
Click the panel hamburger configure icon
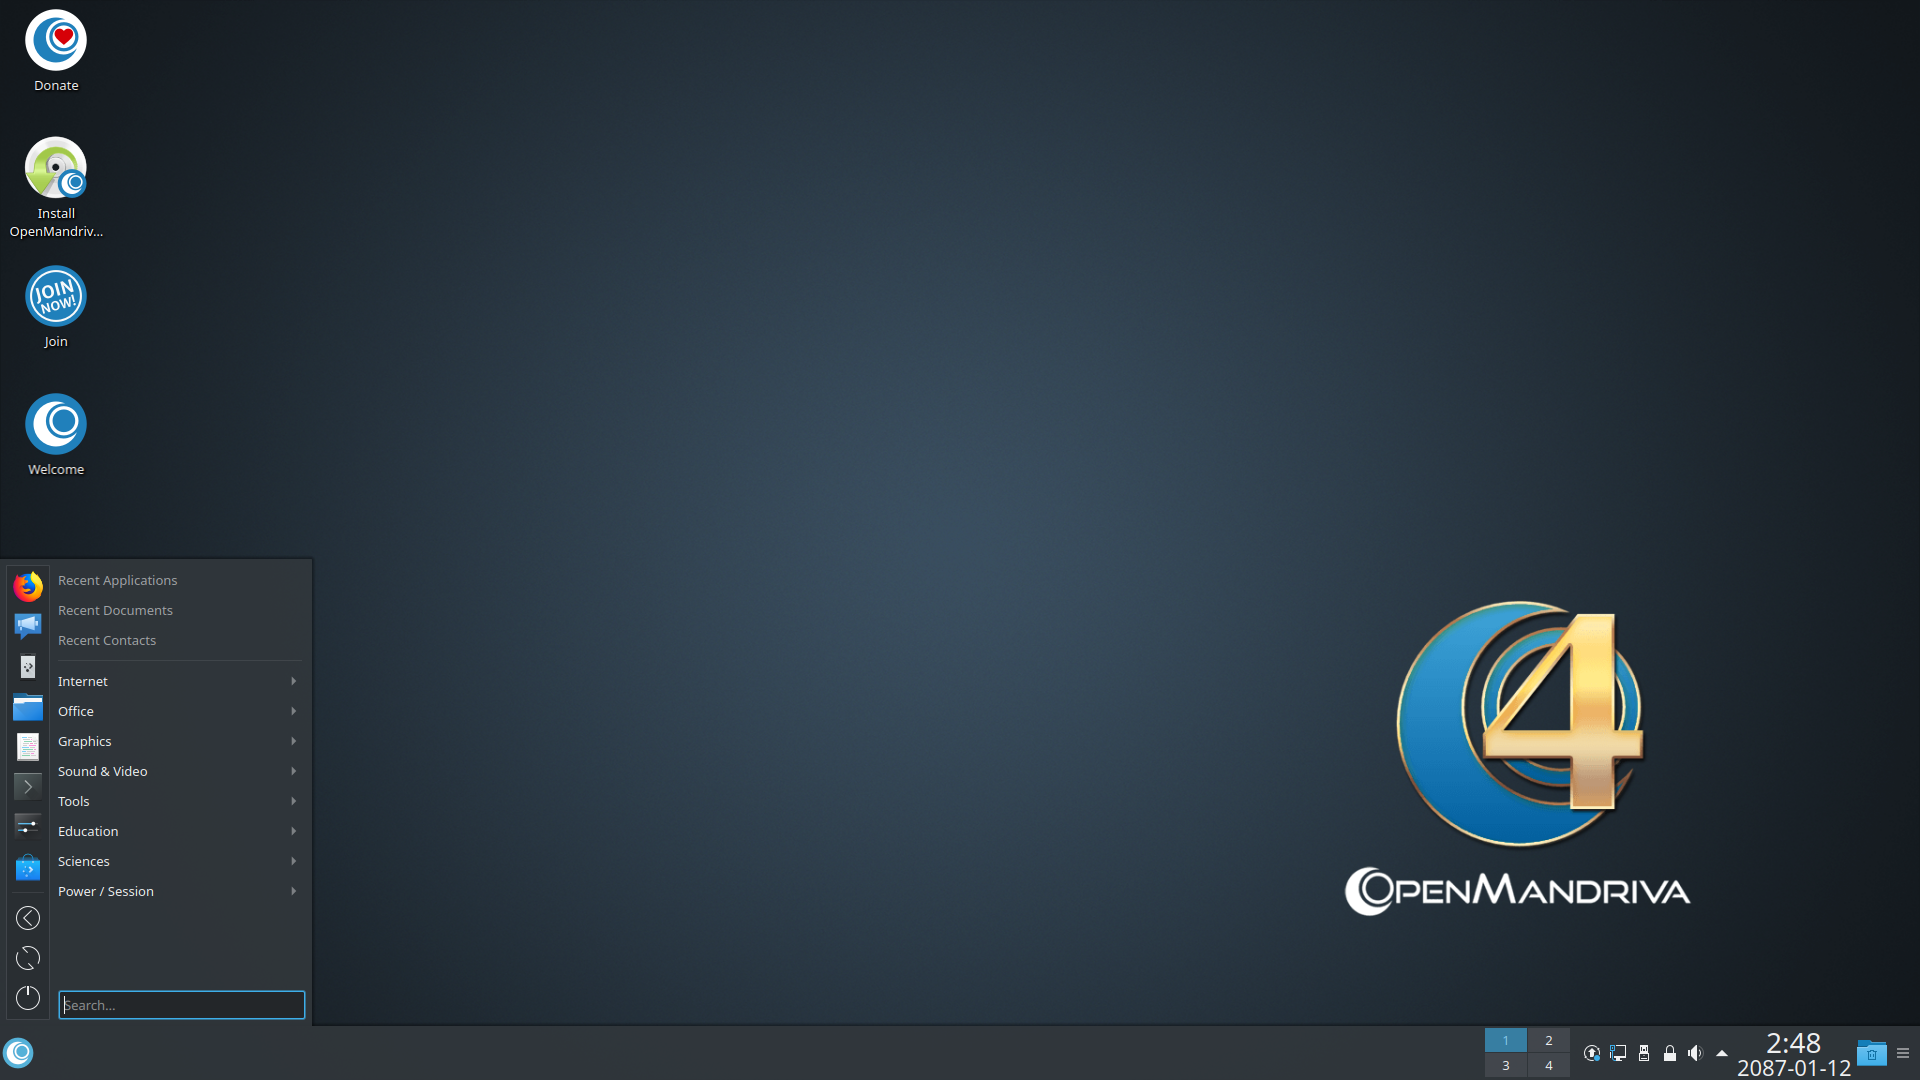[x=1903, y=1053]
